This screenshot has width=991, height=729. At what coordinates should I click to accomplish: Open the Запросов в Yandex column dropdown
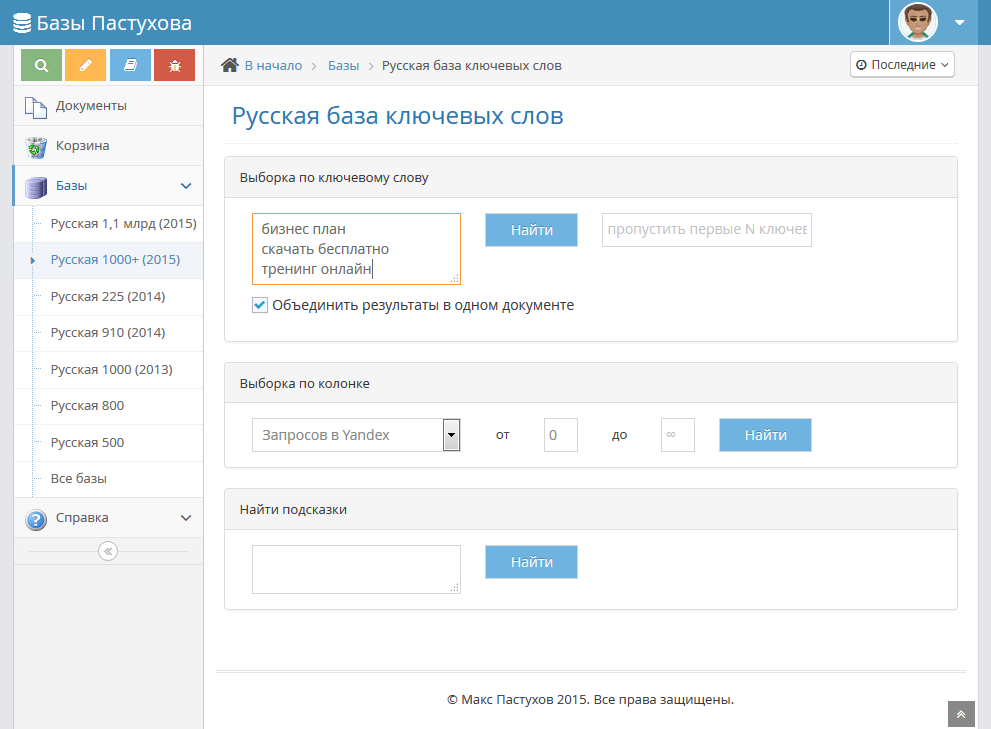point(450,434)
